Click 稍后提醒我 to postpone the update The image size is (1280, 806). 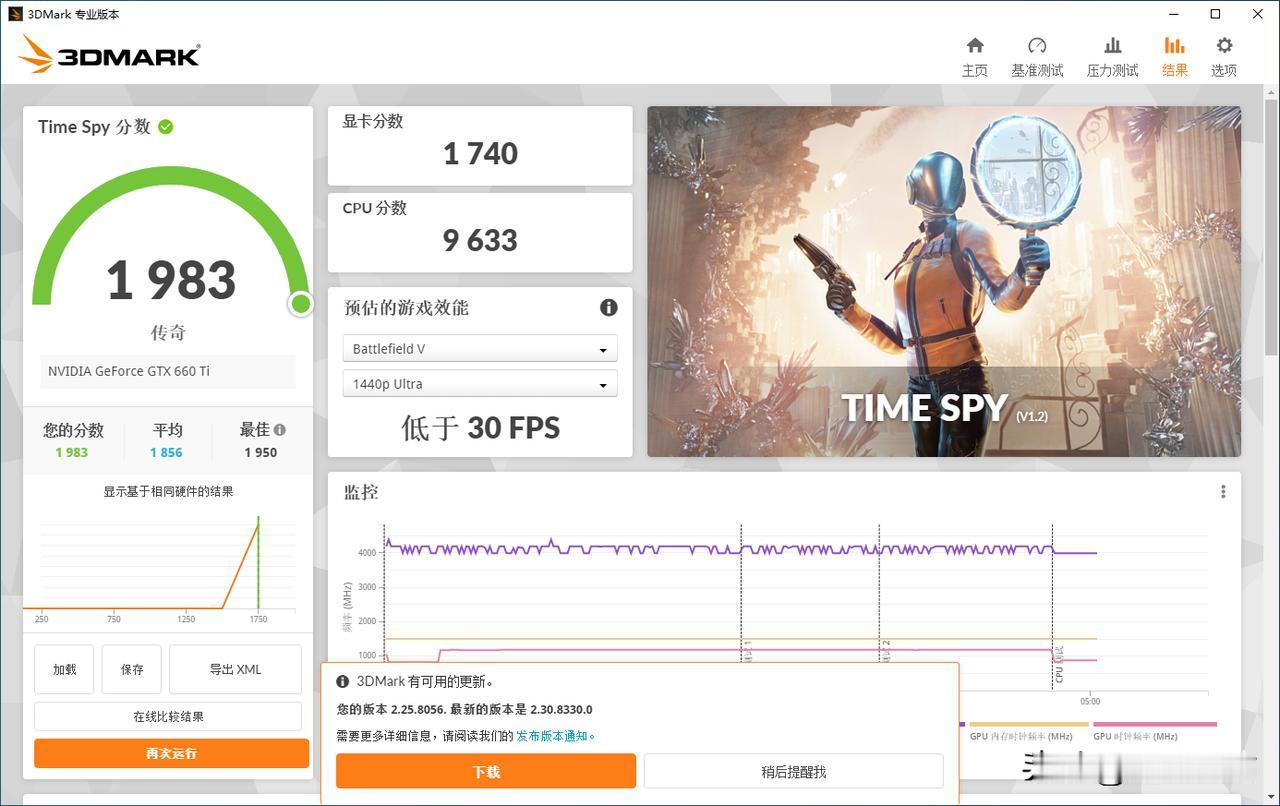(794, 771)
